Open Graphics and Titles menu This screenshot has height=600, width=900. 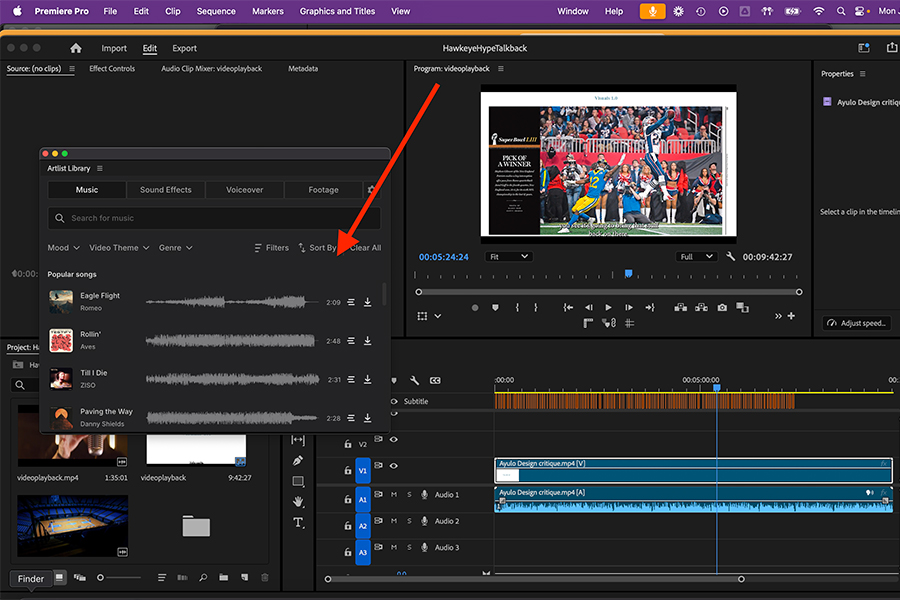pyautogui.click(x=337, y=11)
